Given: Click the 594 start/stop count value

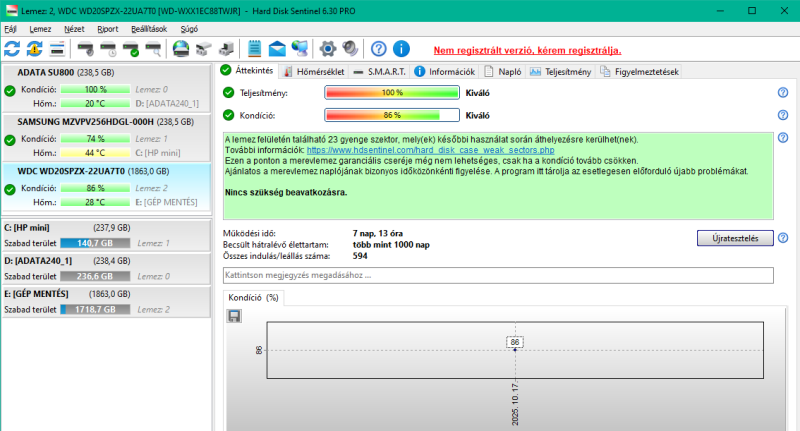Looking at the screenshot, I should click(x=360, y=256).
